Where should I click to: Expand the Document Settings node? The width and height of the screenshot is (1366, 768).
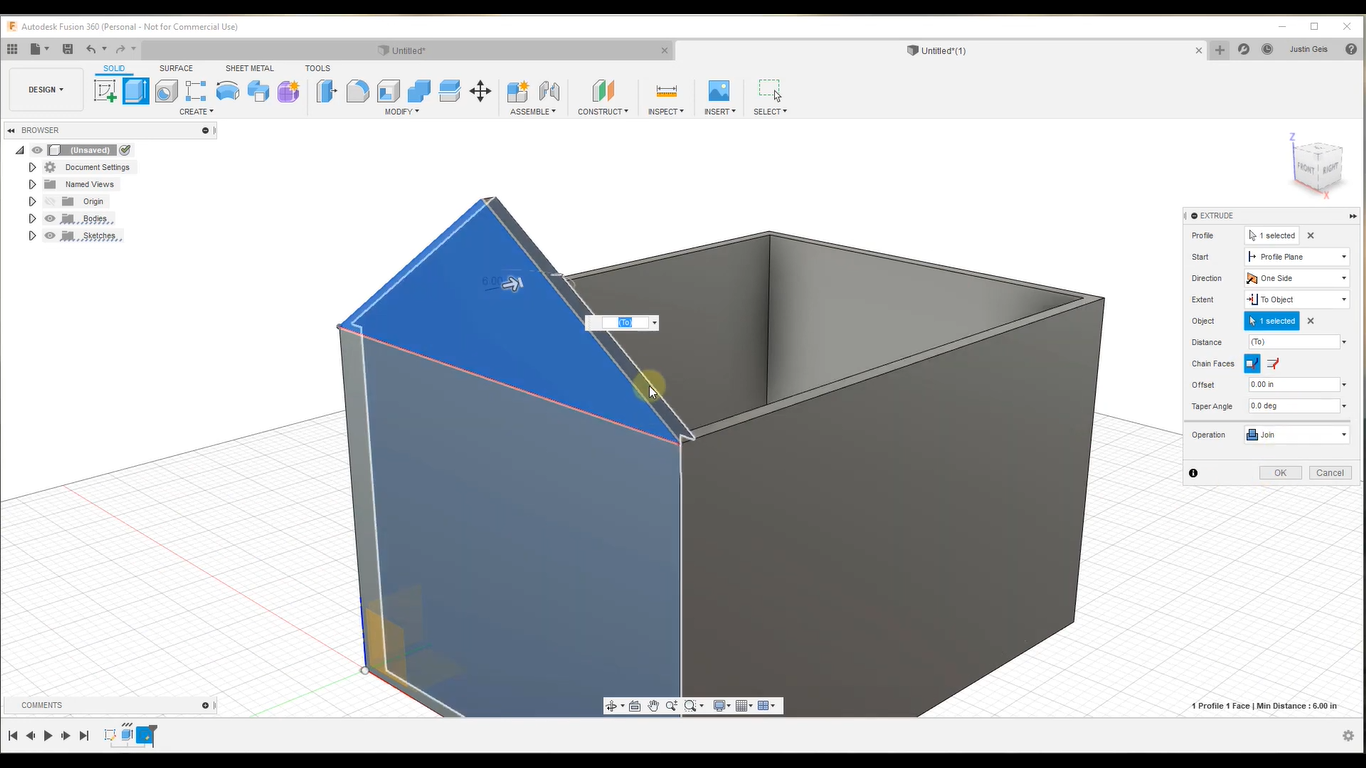(32, 167)
